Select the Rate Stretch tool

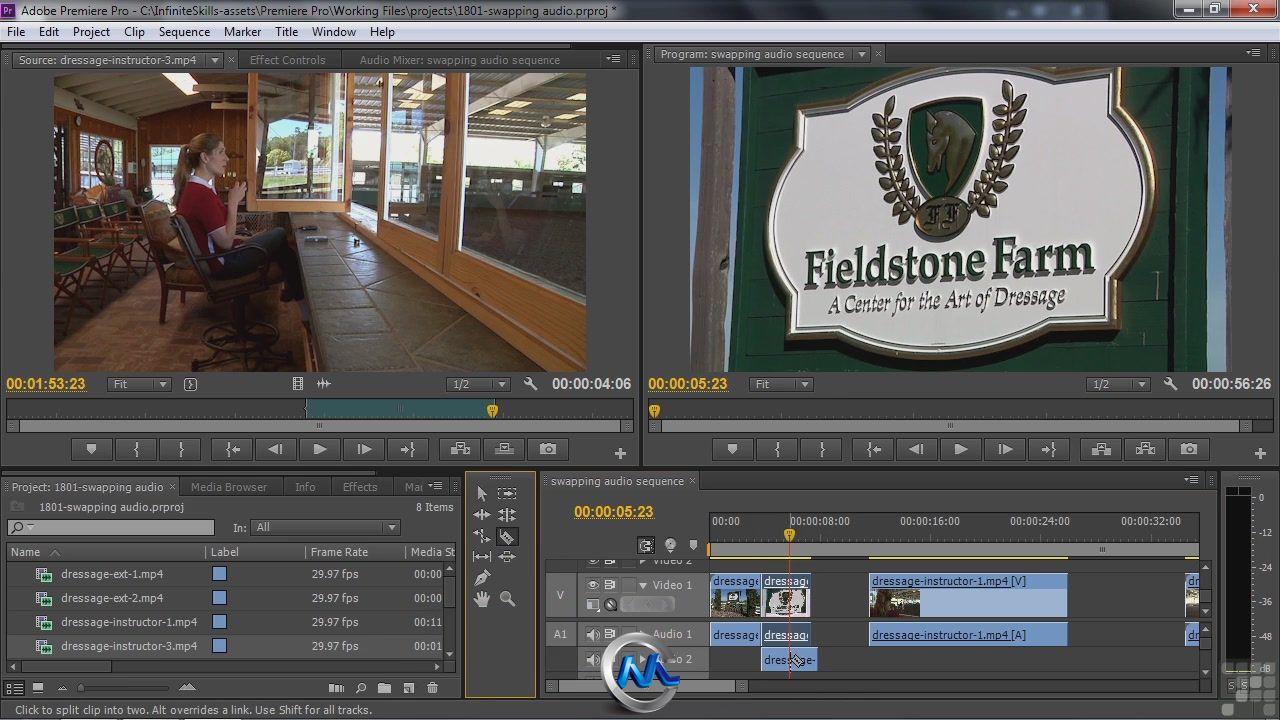[x=481, y=537]
